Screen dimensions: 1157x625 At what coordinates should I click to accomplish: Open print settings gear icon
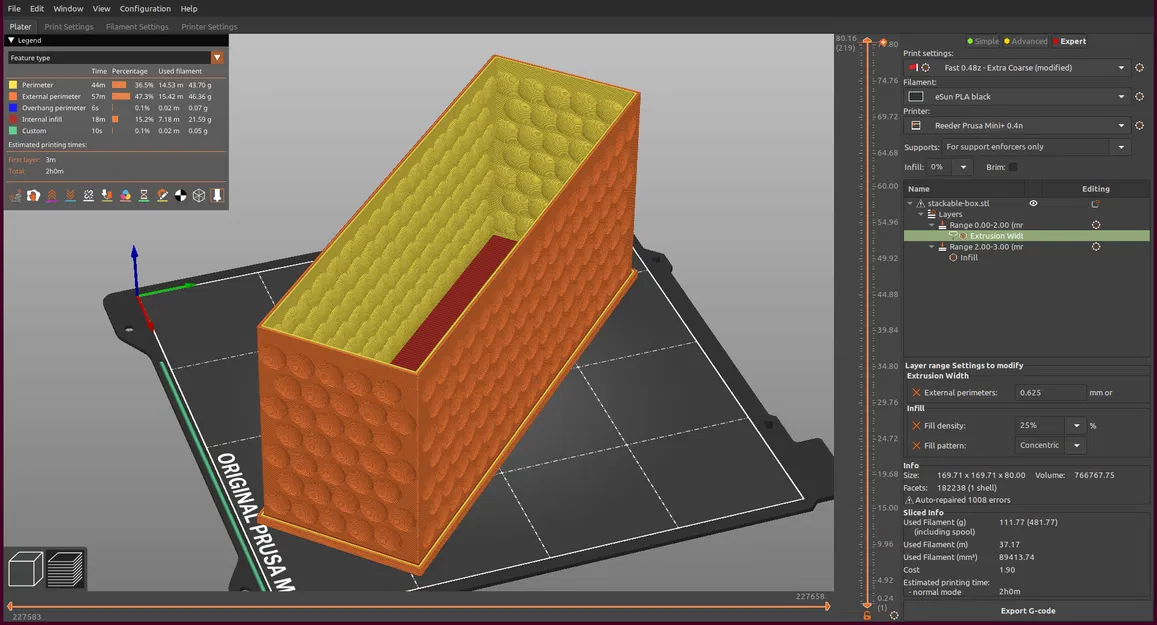(1139, 67)
